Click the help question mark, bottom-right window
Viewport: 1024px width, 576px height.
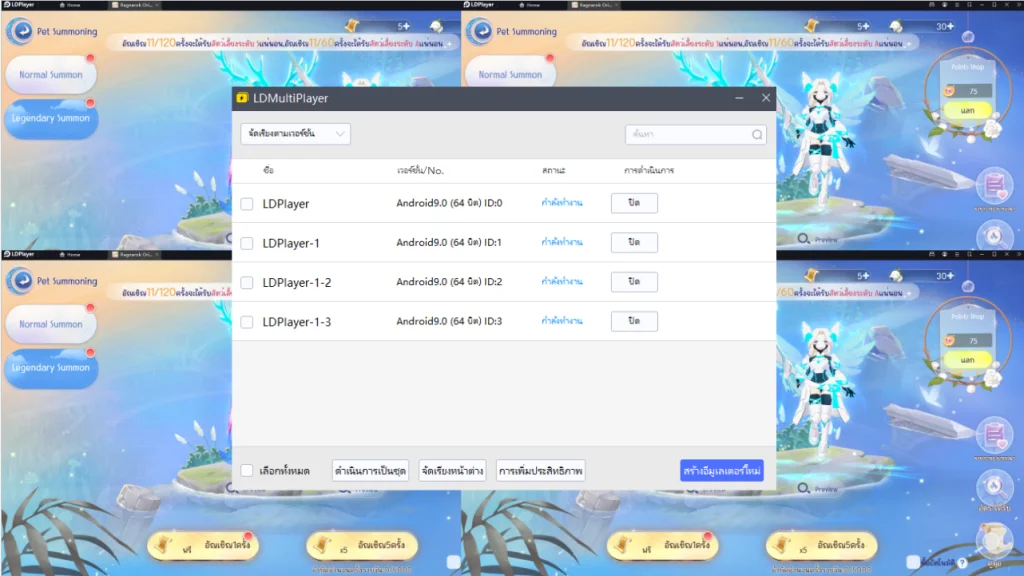(963, 562)
